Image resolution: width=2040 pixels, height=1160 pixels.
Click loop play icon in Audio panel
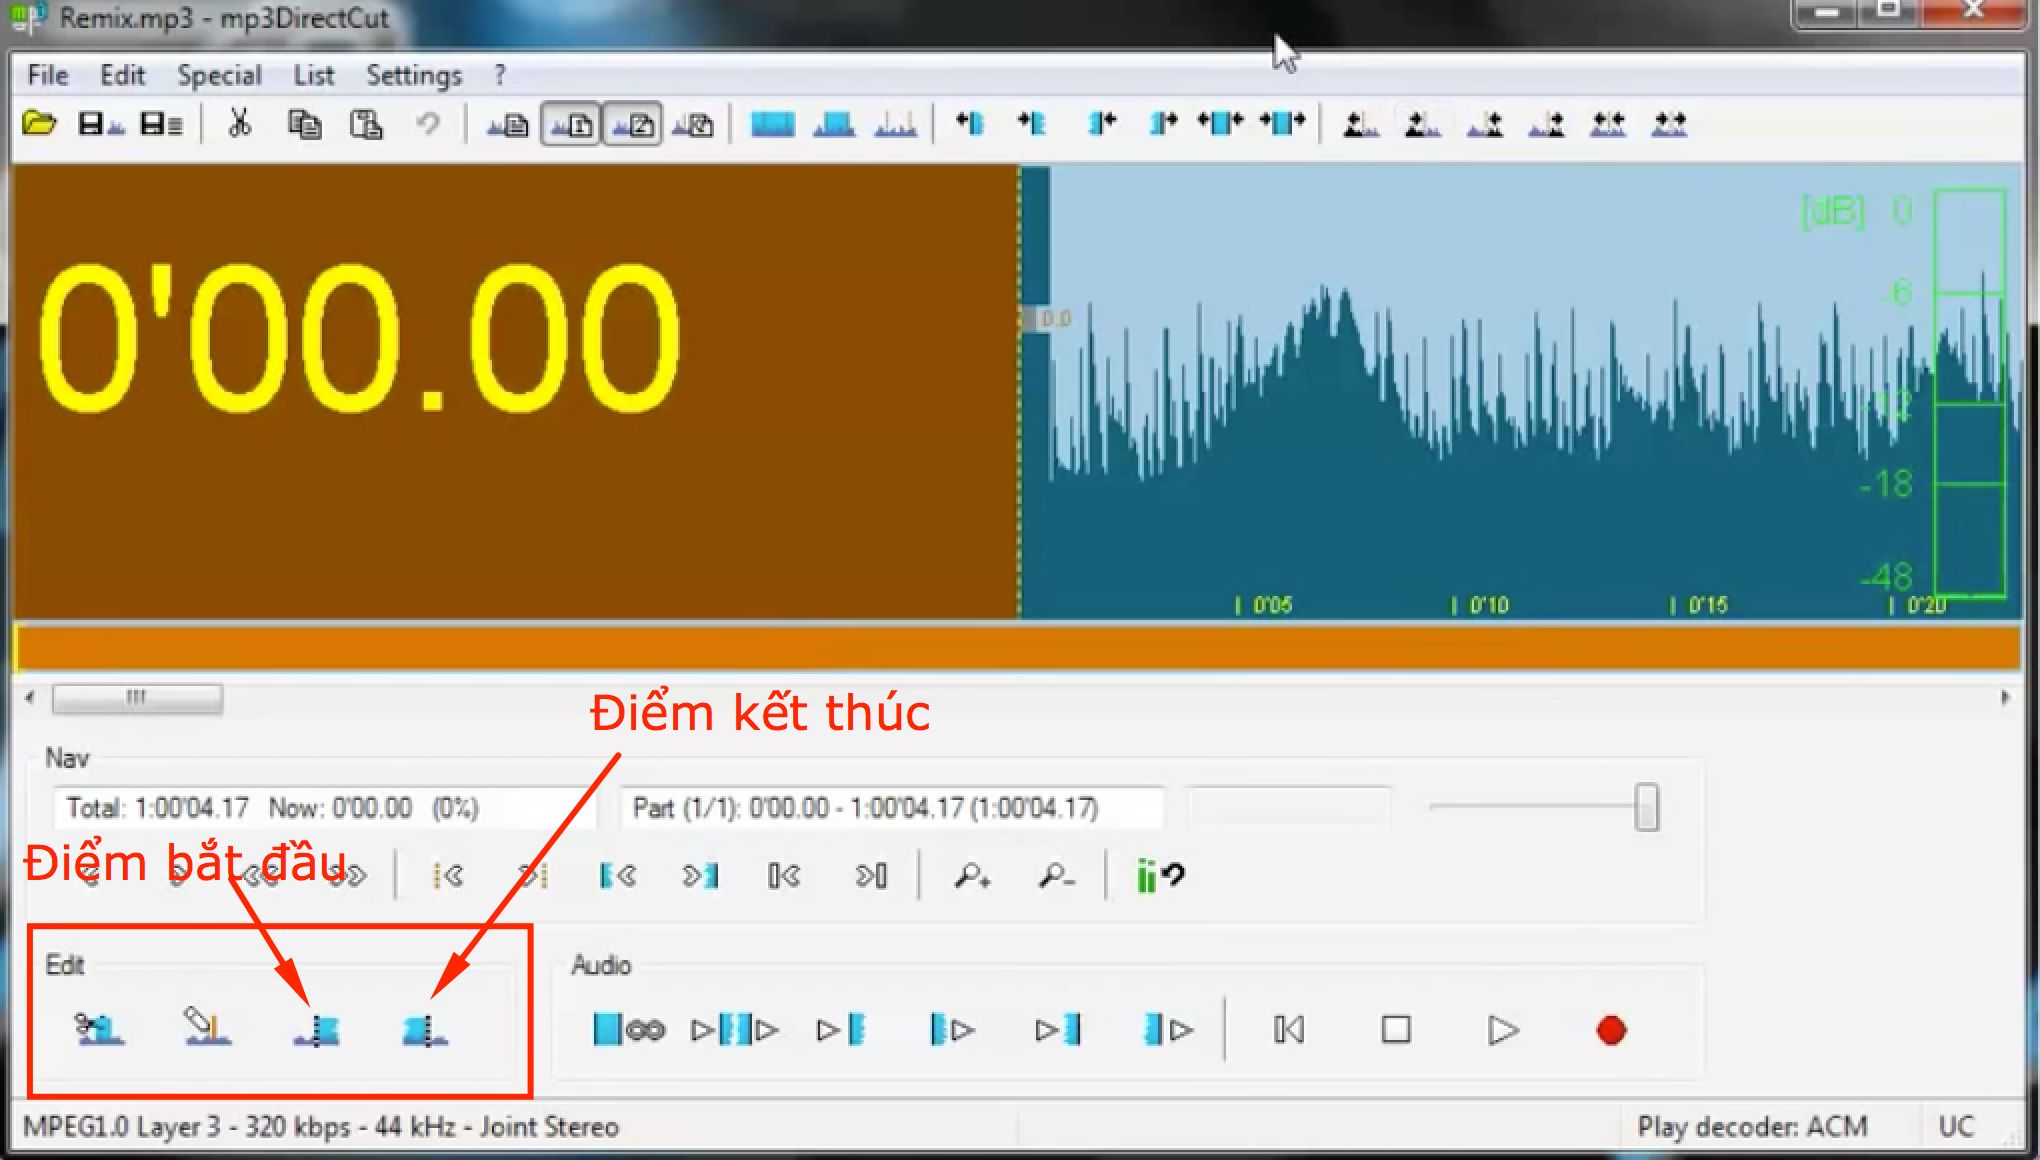(628, 1029)
